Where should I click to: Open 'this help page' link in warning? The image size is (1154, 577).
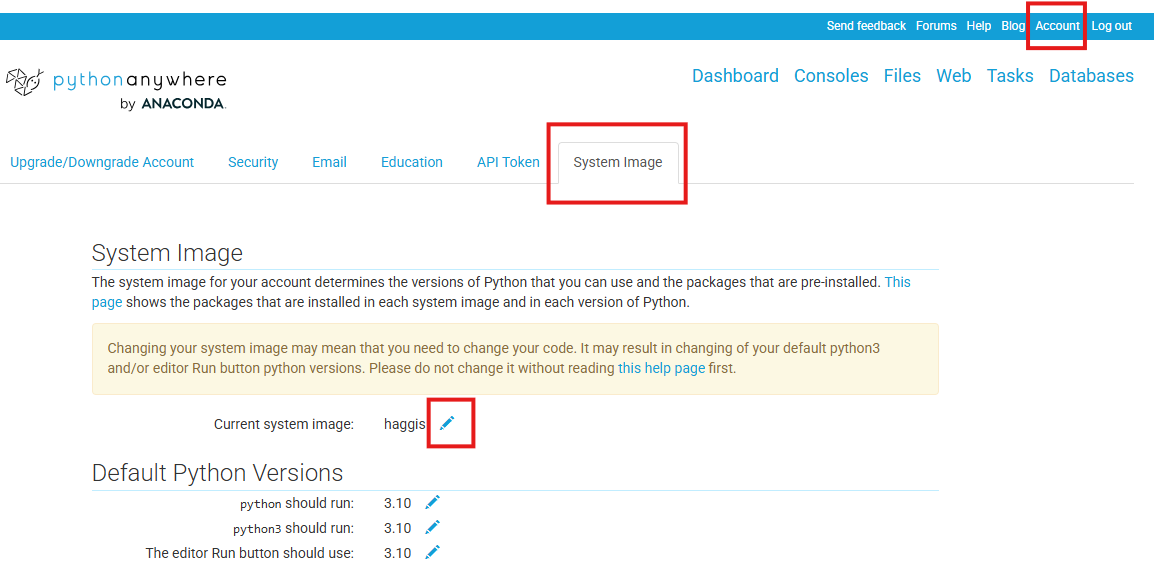pos(662,368)
